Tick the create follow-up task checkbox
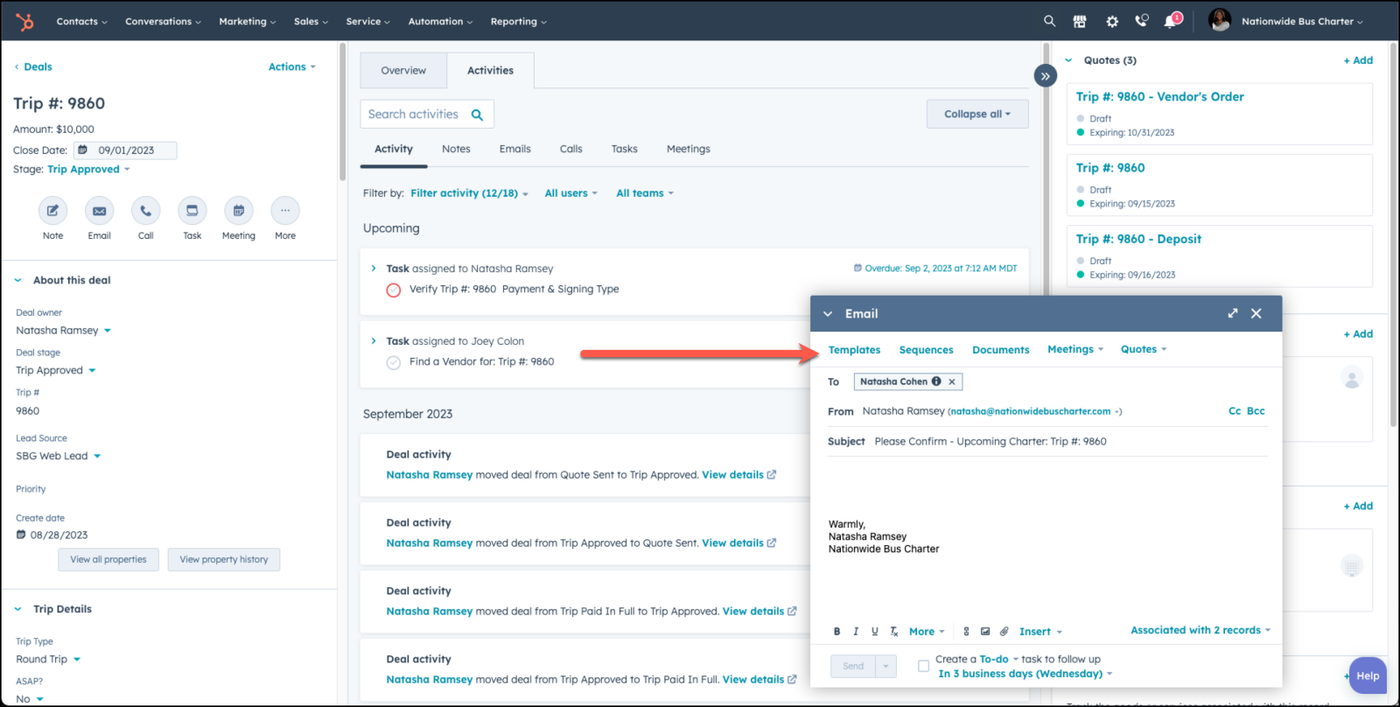 click(923, 666)
